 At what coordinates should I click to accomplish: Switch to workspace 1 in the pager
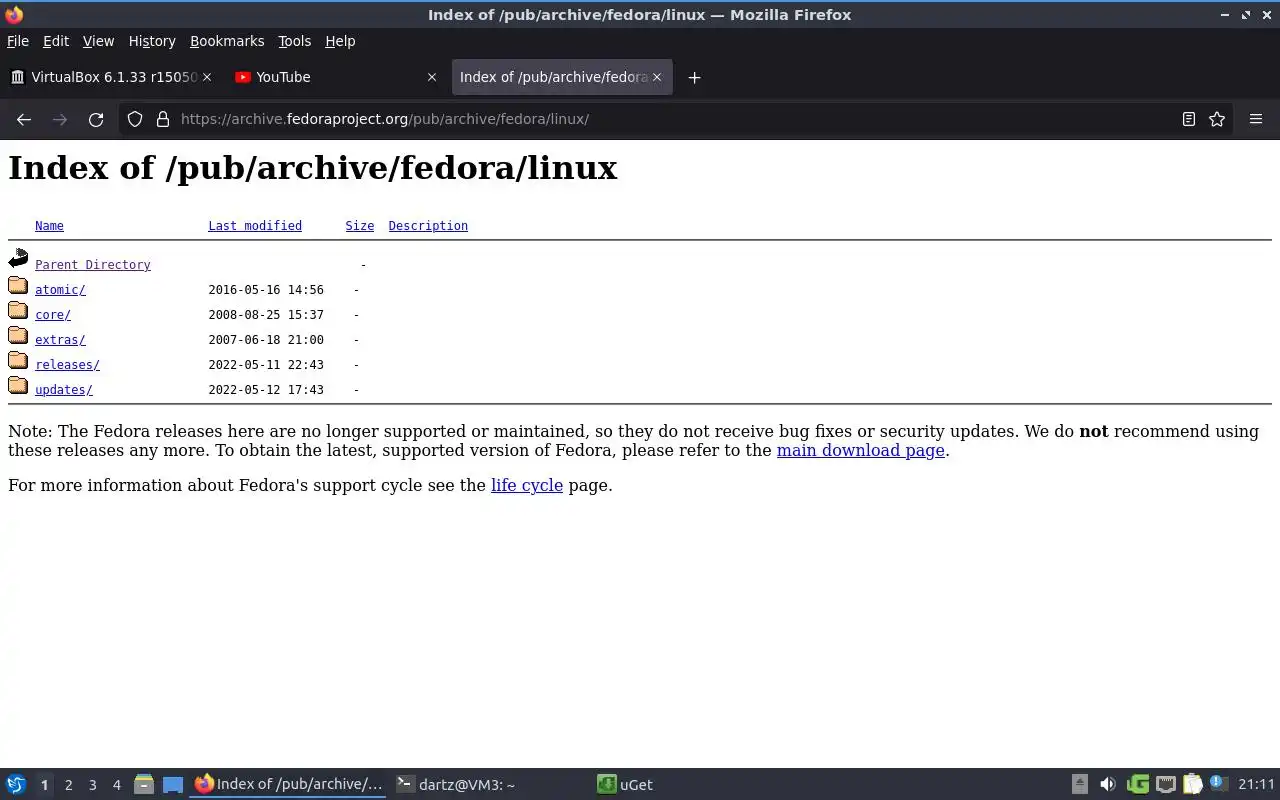44,785
